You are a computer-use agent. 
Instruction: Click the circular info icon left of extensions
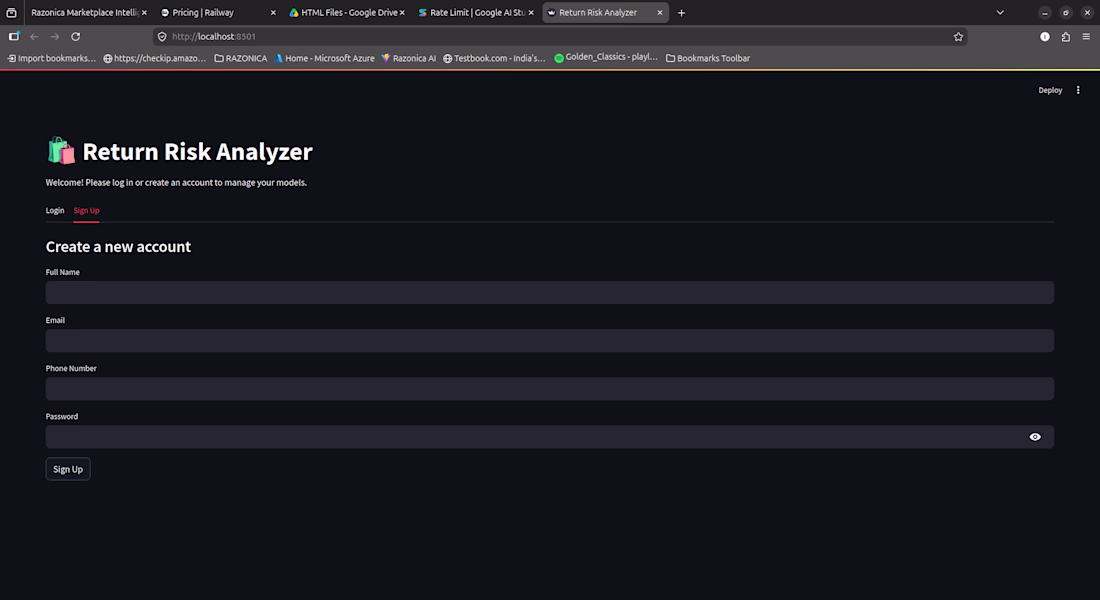click(1045, 36)
